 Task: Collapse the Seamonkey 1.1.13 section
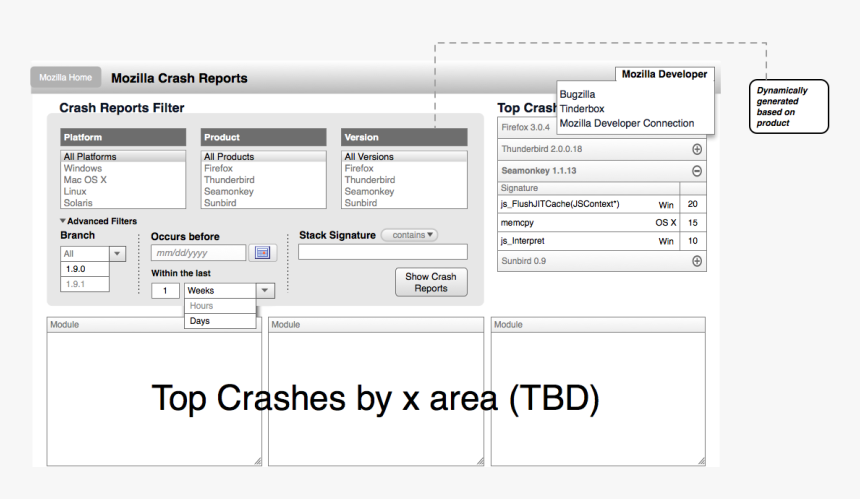coord(697,171)
